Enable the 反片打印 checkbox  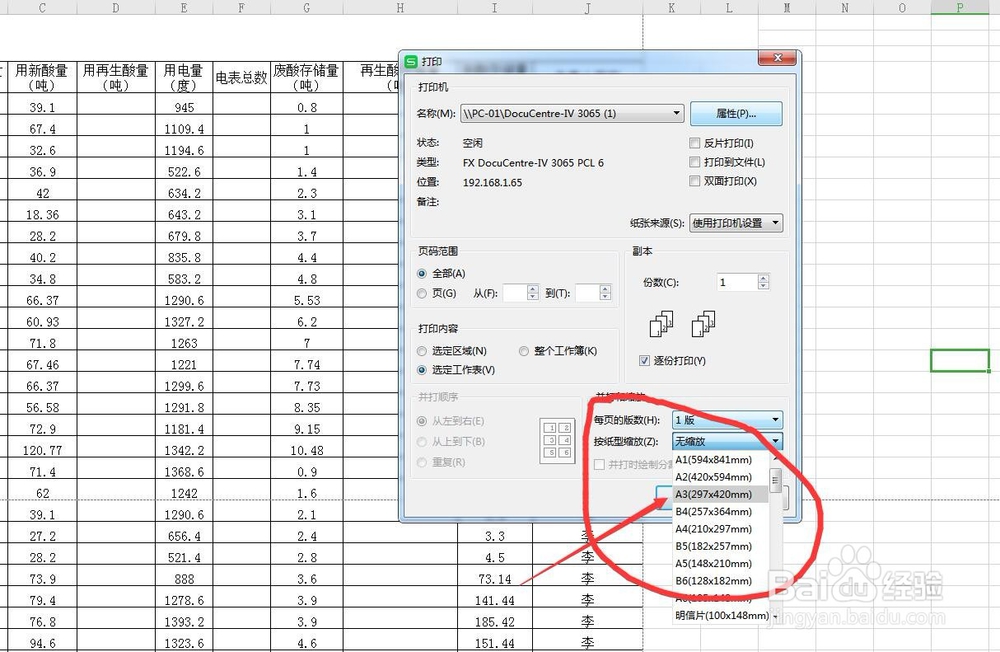(x=694, y=143)
